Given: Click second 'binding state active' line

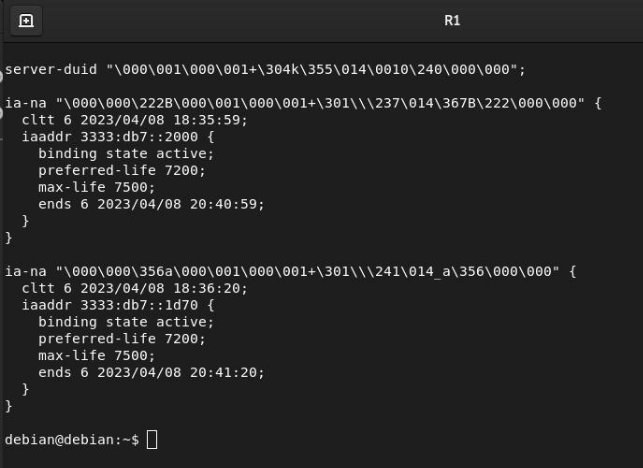Looking at the screenshot, I should click(126, 322).
